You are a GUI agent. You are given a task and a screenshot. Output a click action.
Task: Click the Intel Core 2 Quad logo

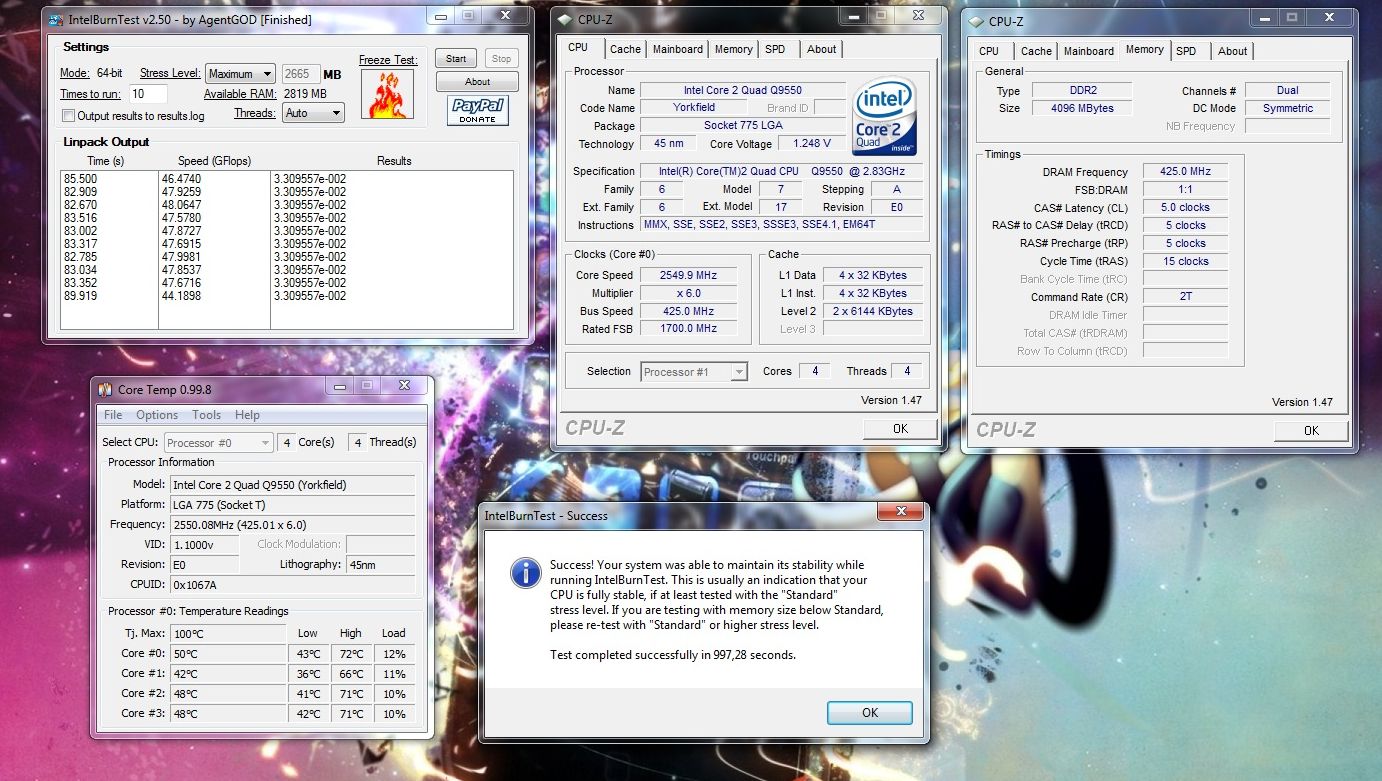pos(886,117)
